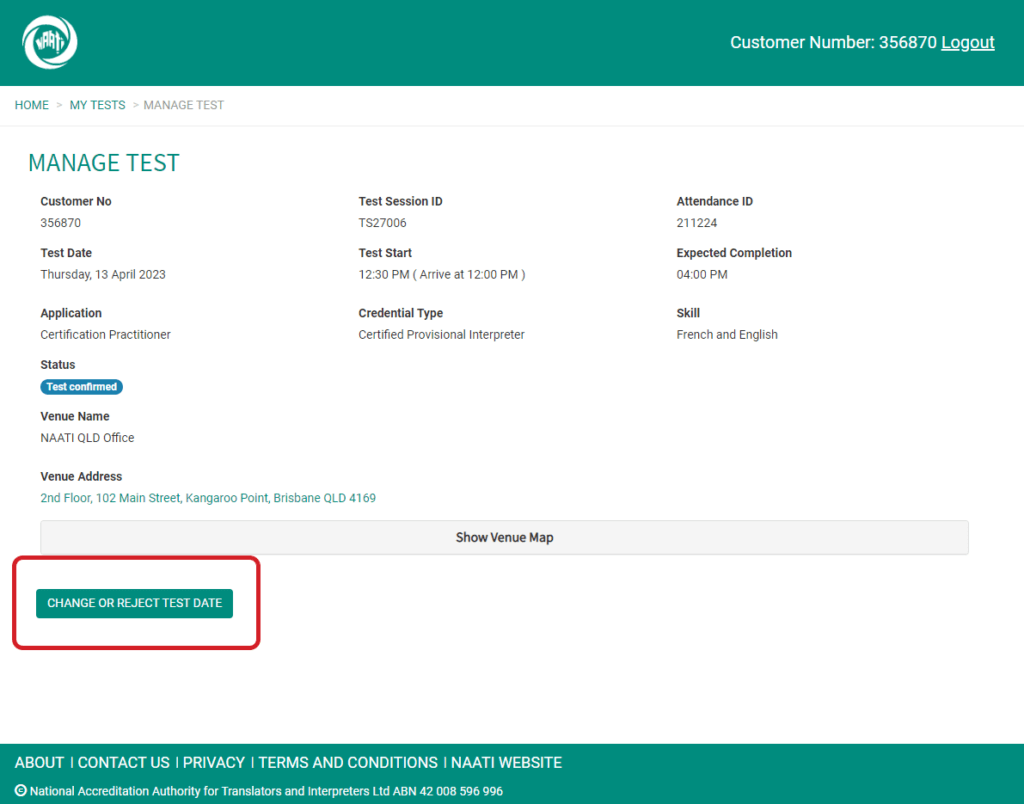This screenshot has width=1024, height=804.
Task: Open the PRIVACY footer link
Action: click(214, 763)
